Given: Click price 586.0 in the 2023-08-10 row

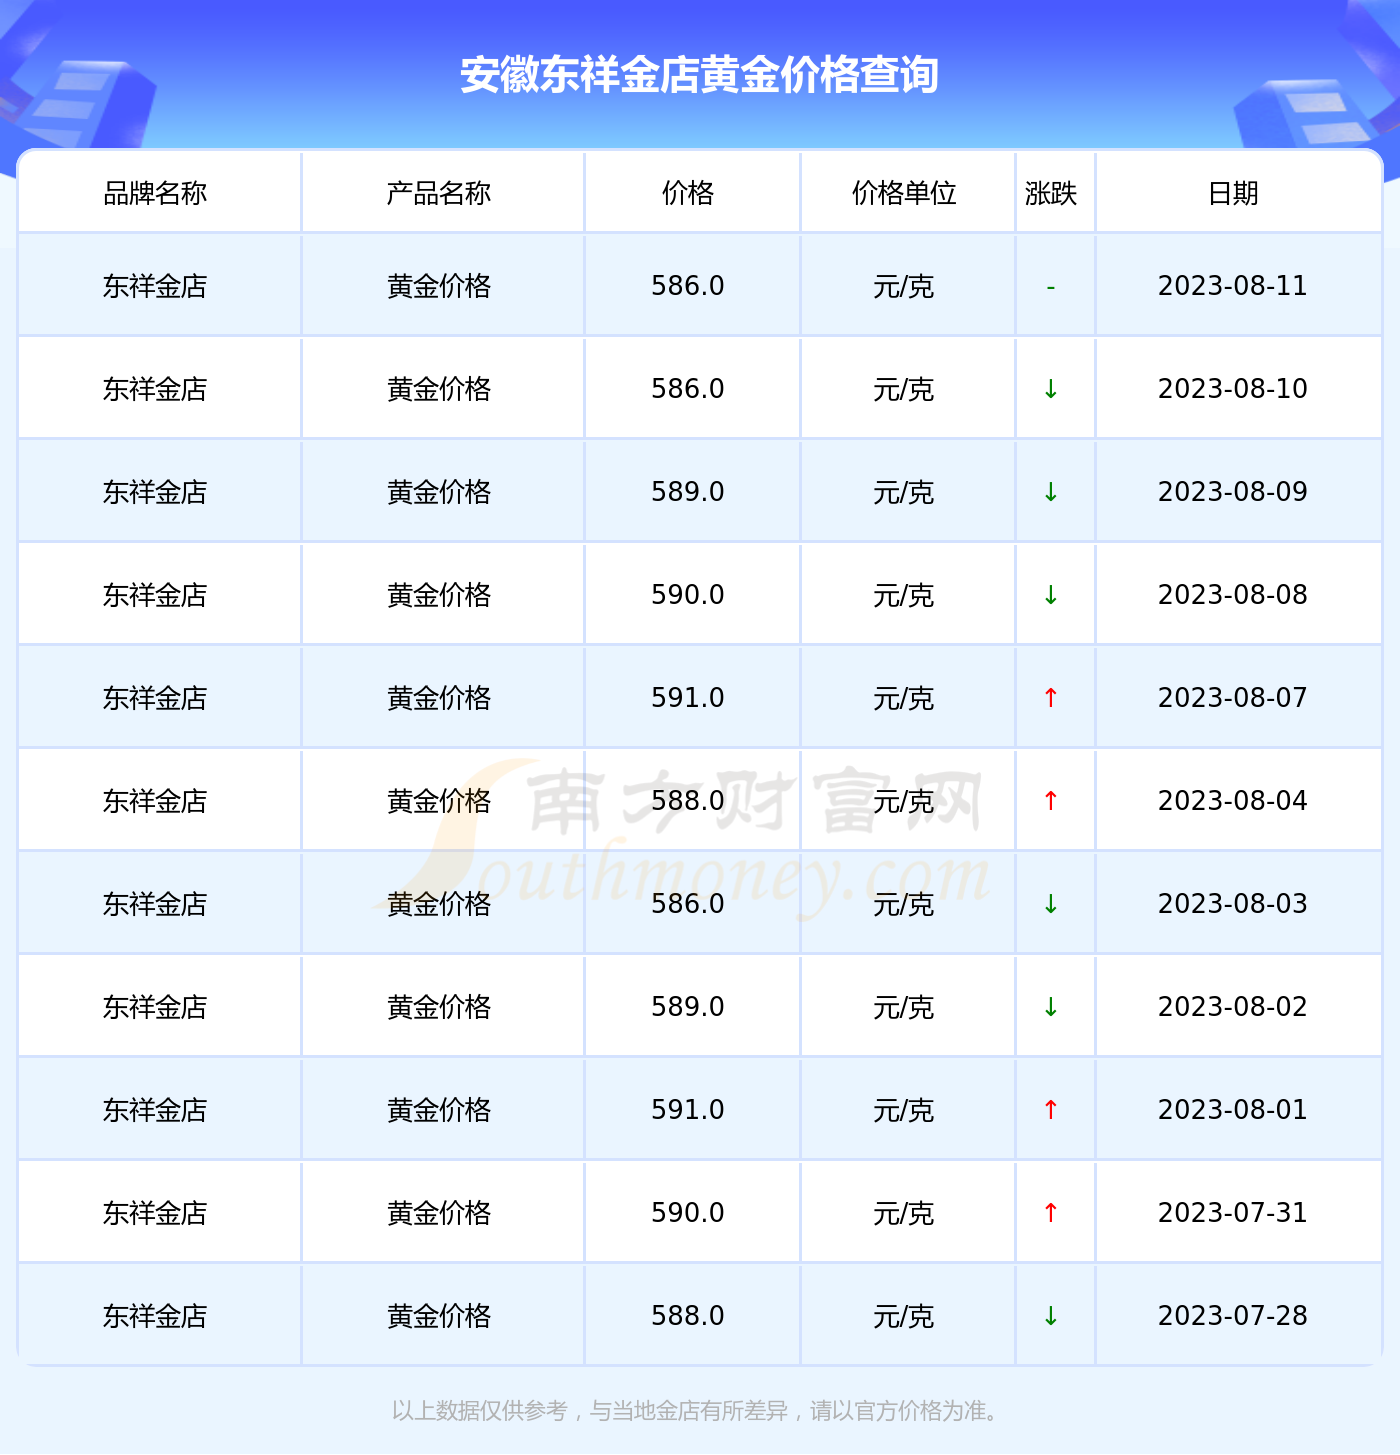Looking at the screenshot, I should 688,389.
